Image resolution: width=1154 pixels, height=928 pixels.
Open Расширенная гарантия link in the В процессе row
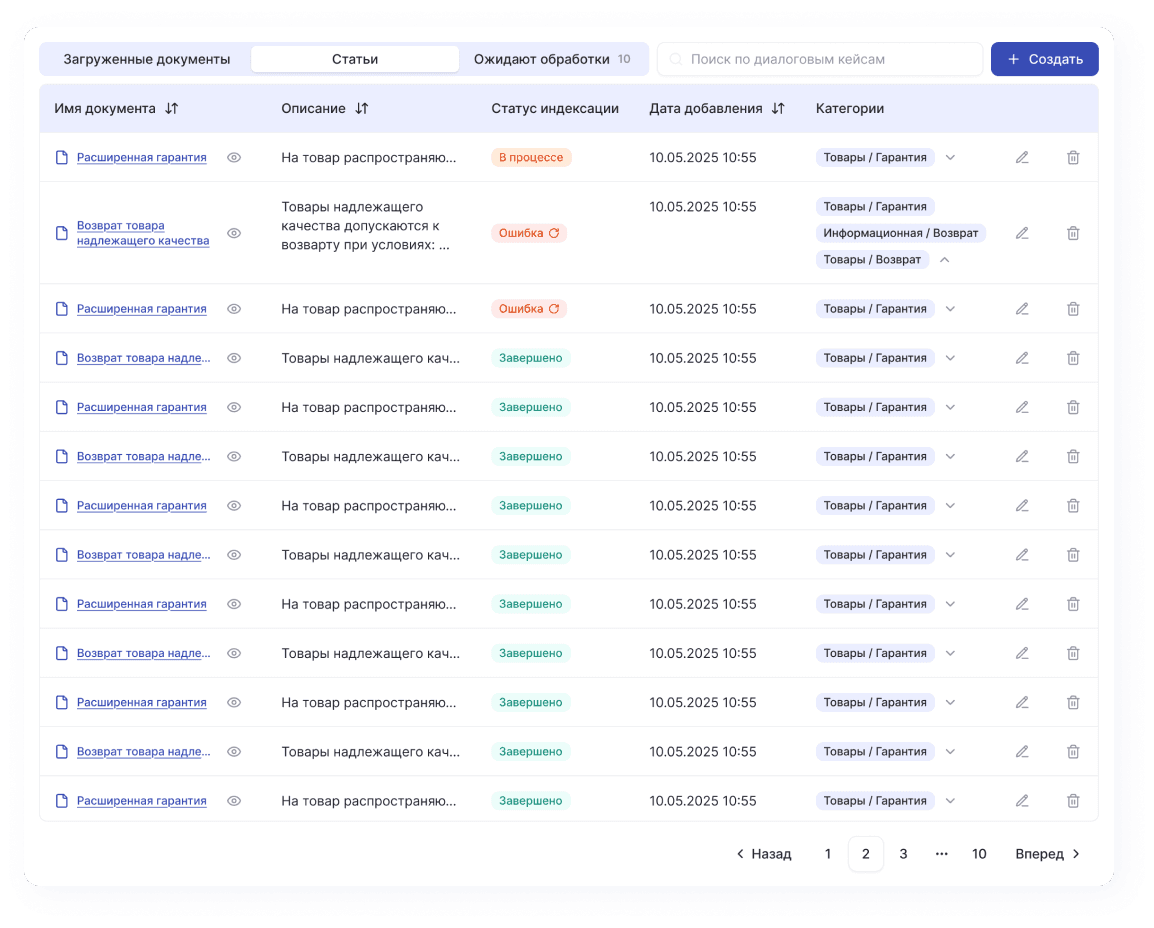(141, 157)
